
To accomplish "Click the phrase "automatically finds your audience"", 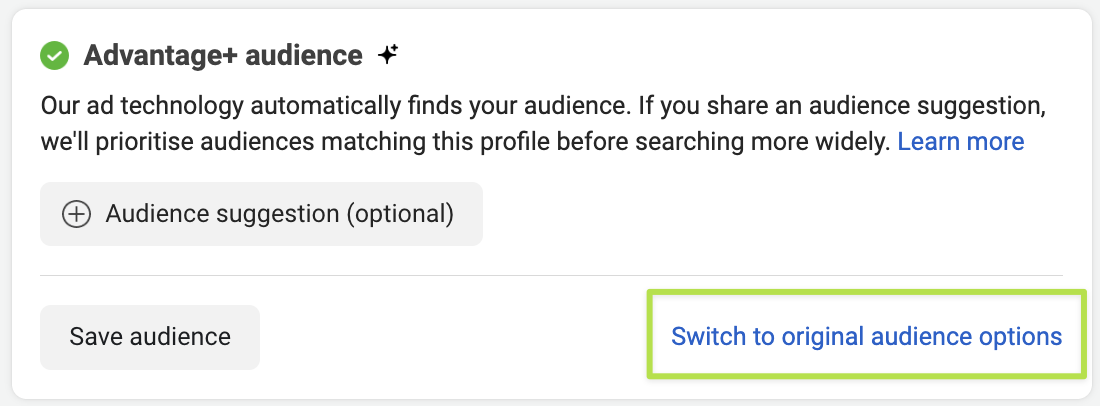I will coord(430,105).
